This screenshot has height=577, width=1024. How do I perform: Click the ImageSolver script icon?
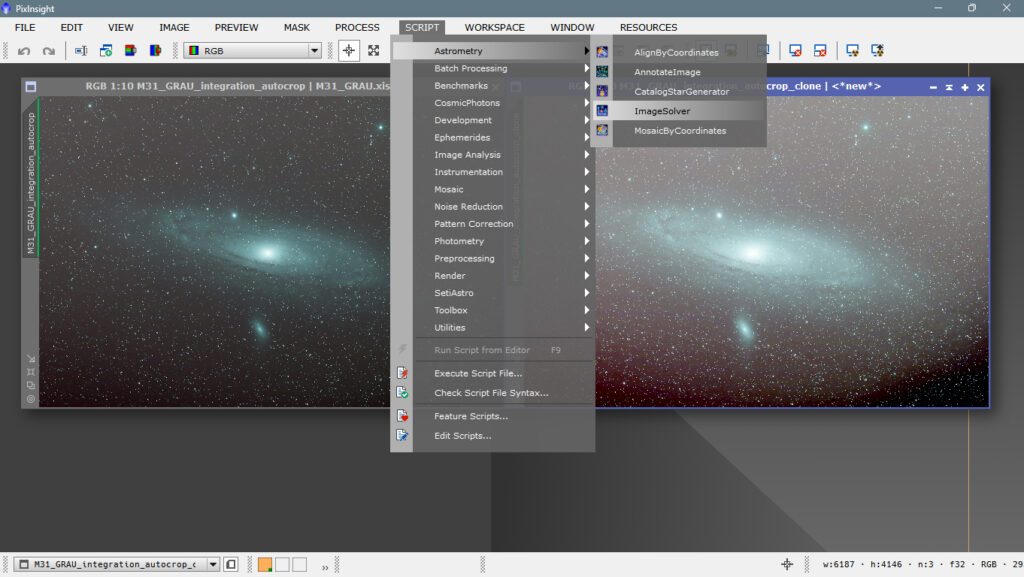(602, 111)
